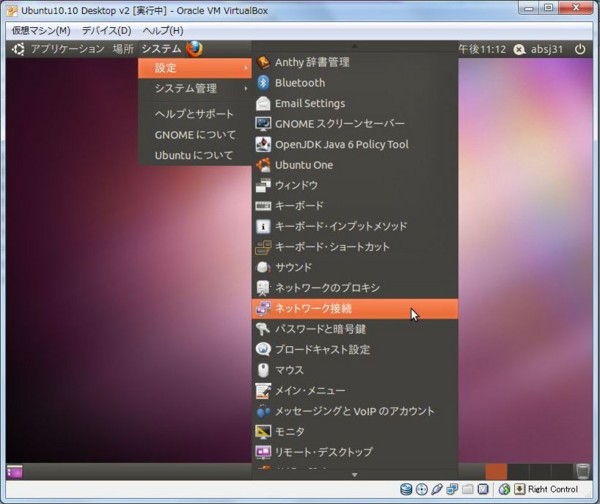The height and width of the screenshot is (504, 600).
Task: Open the ヘルプ(H) VirtualBox menu
Action: click(163, 31)
